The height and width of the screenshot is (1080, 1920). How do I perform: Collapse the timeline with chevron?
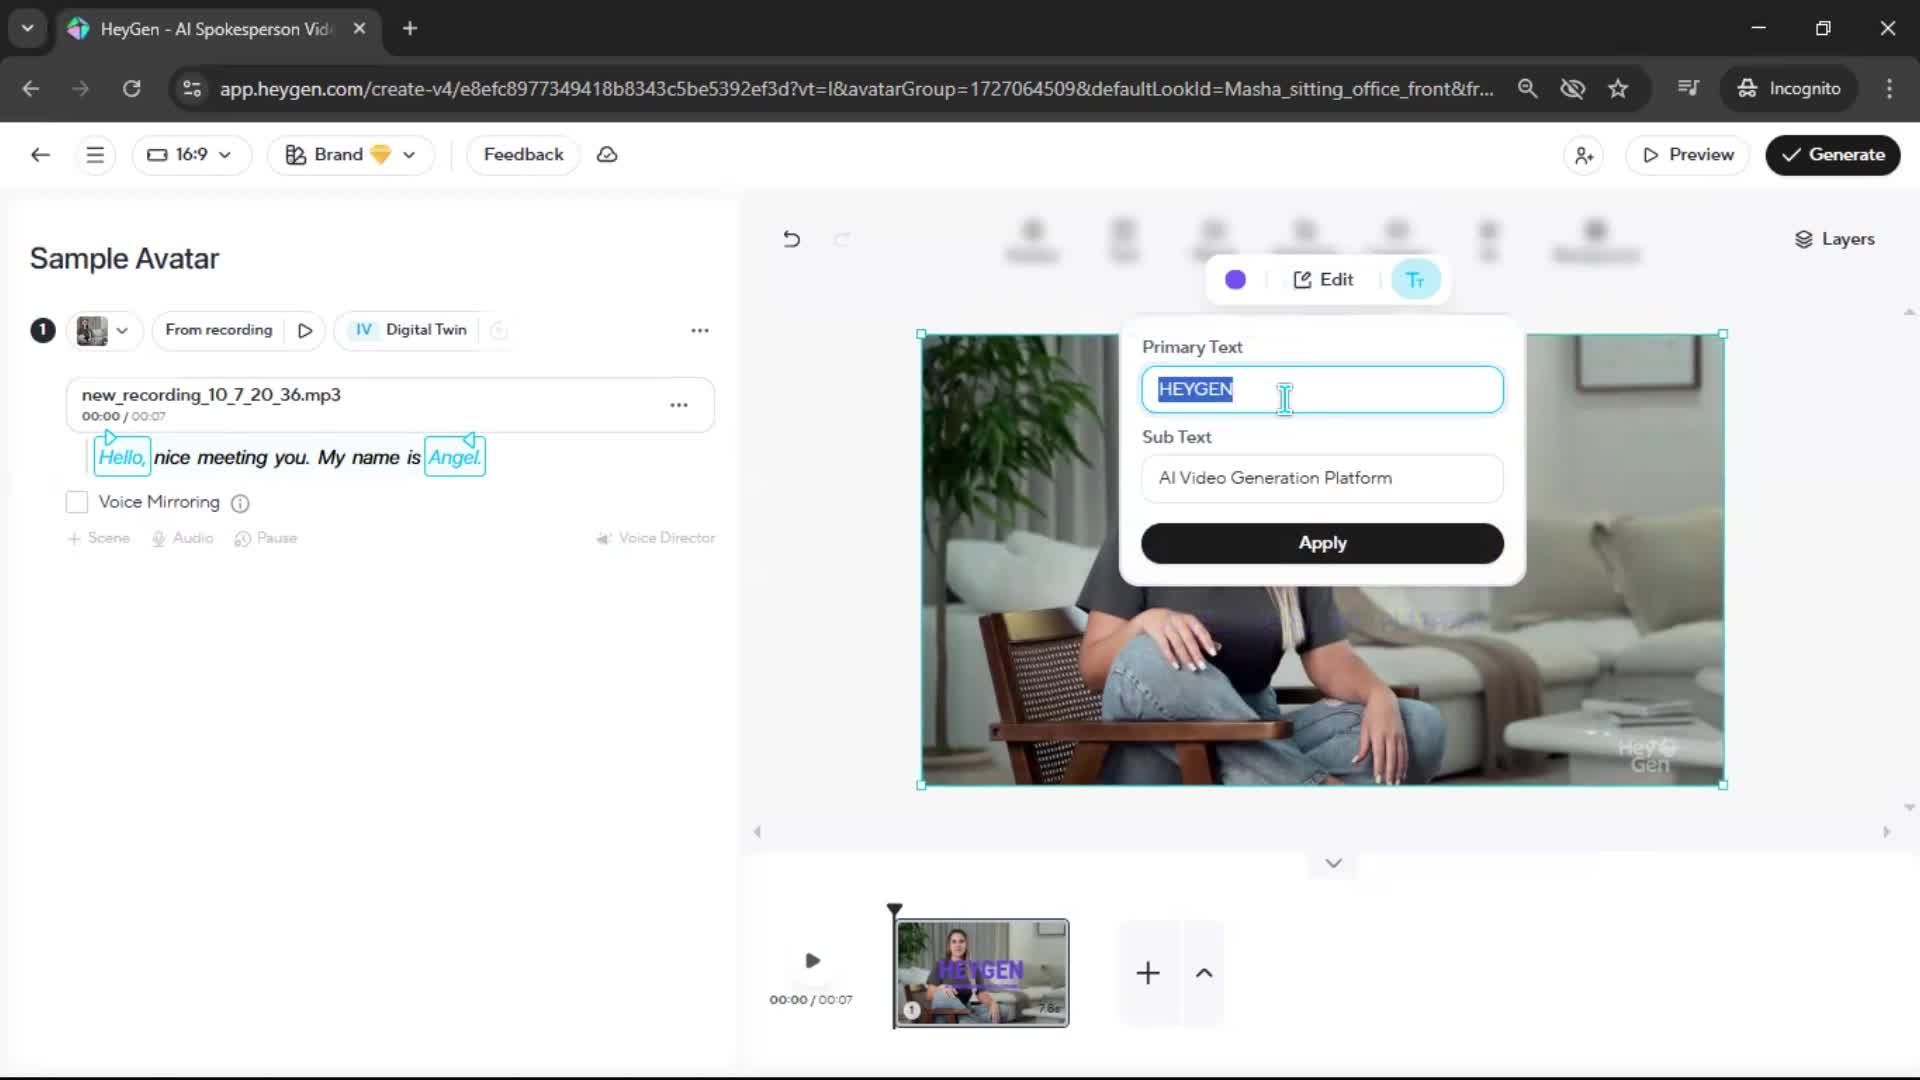point(1333,863)
